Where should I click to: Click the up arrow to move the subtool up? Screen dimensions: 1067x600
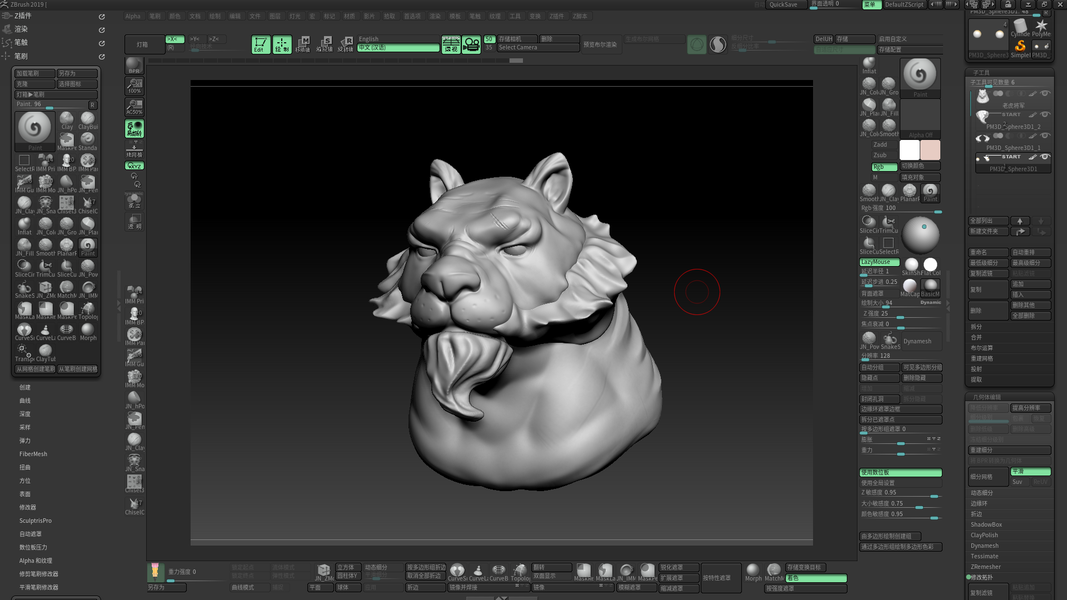(1019, 221)
